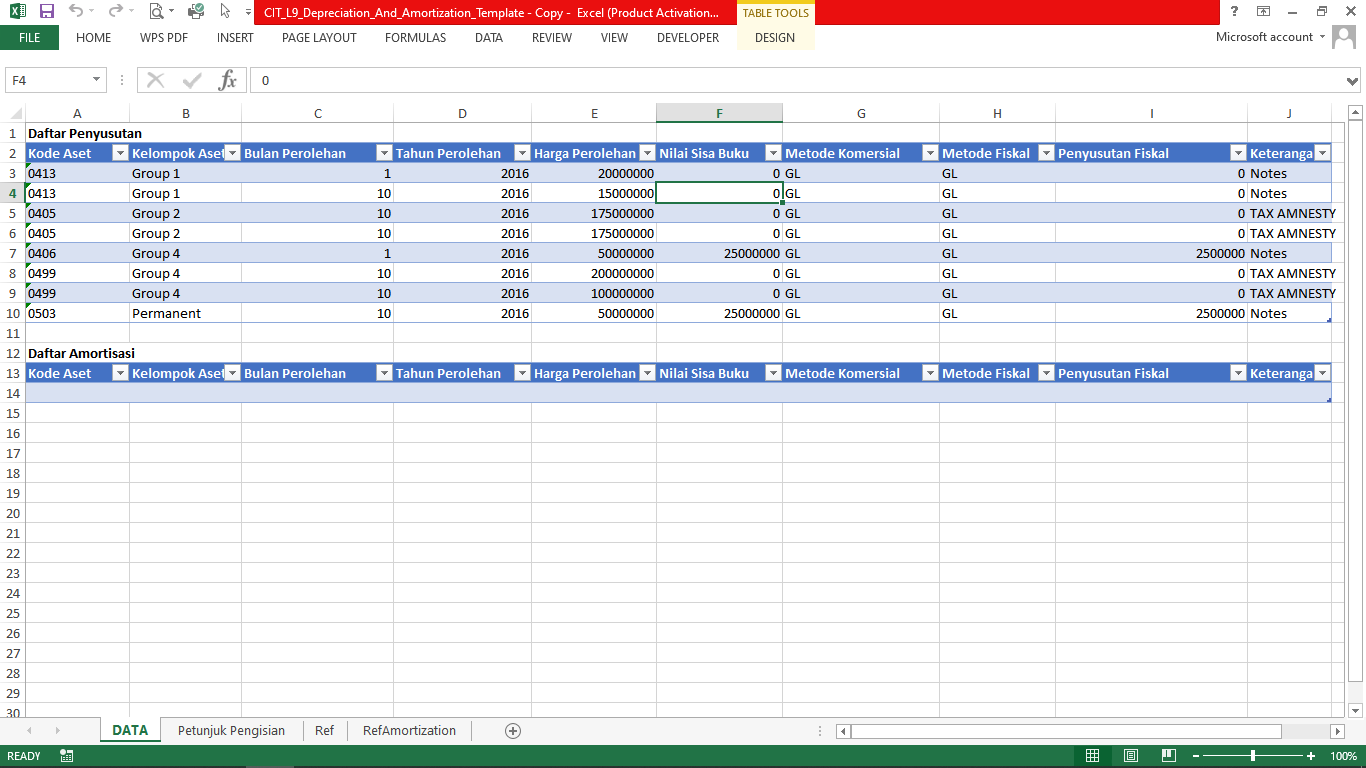The image size is (1366, 768).
Task: Click the Insert Function fx icon
Action: [x=228, y=80]
